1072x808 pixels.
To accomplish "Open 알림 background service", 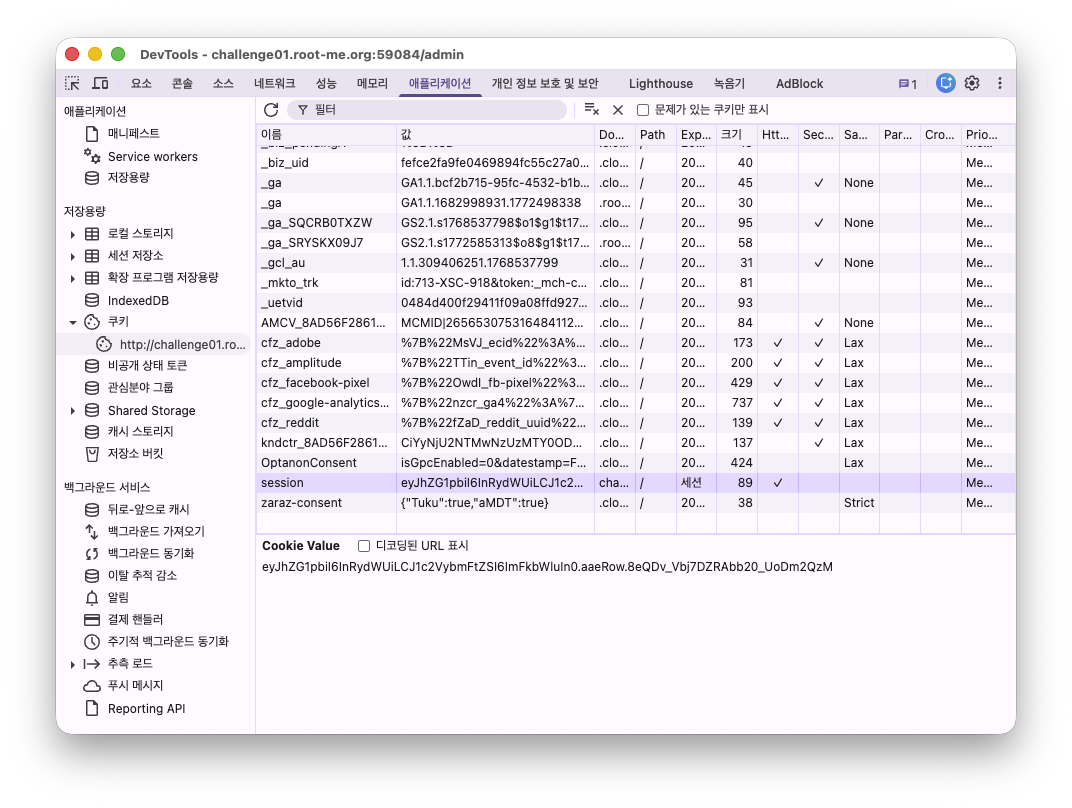I will point(118,597).
